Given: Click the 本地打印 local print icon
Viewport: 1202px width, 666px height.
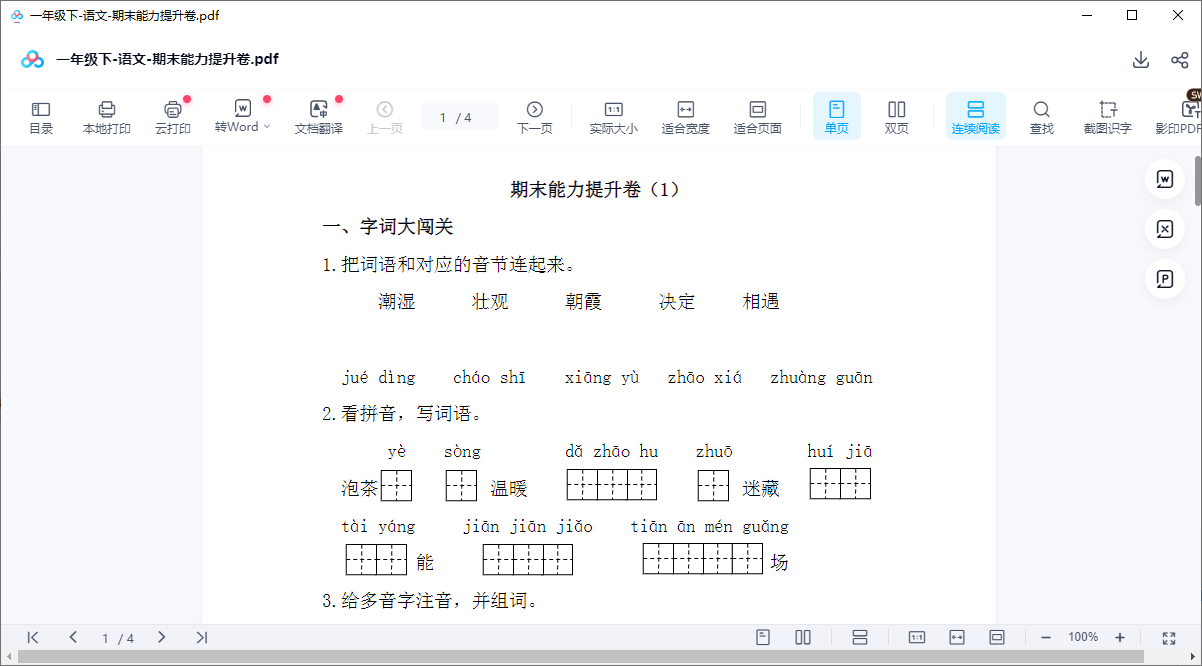Looking at the screenshot, I should click(x=106, y=116).
